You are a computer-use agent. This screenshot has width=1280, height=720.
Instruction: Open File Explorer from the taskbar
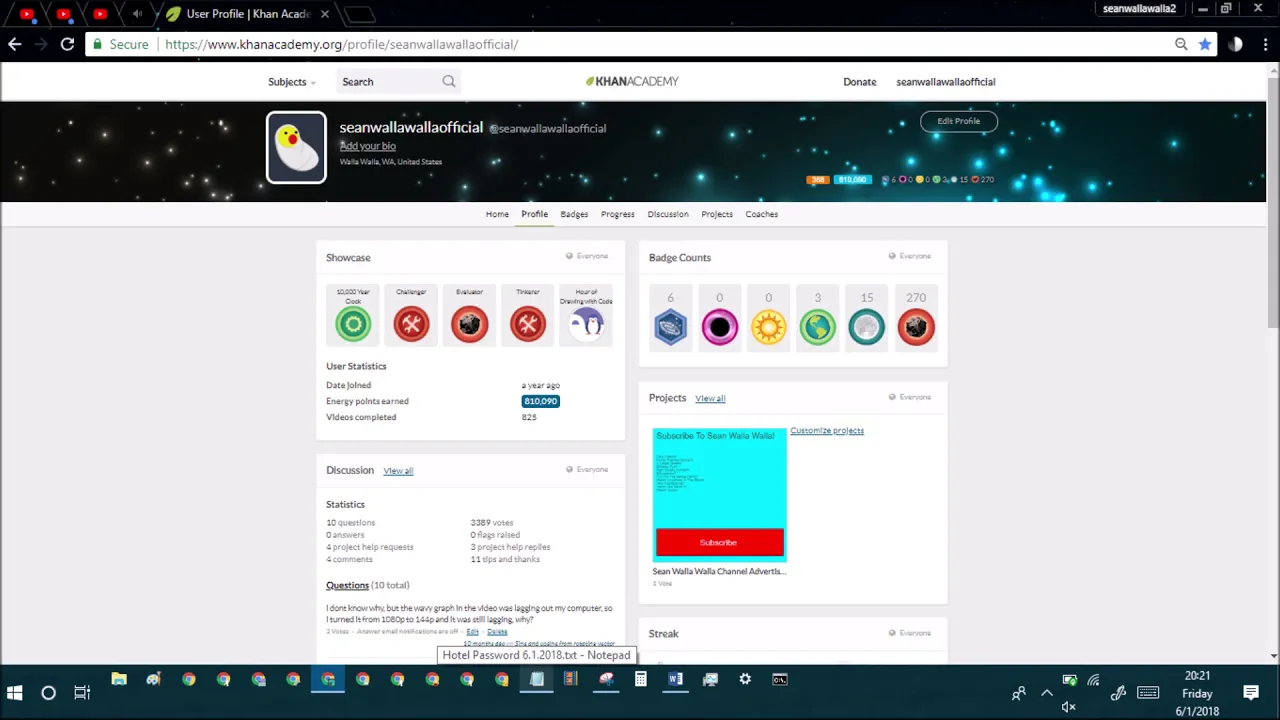pyautogui.click(x=119, y=680)
